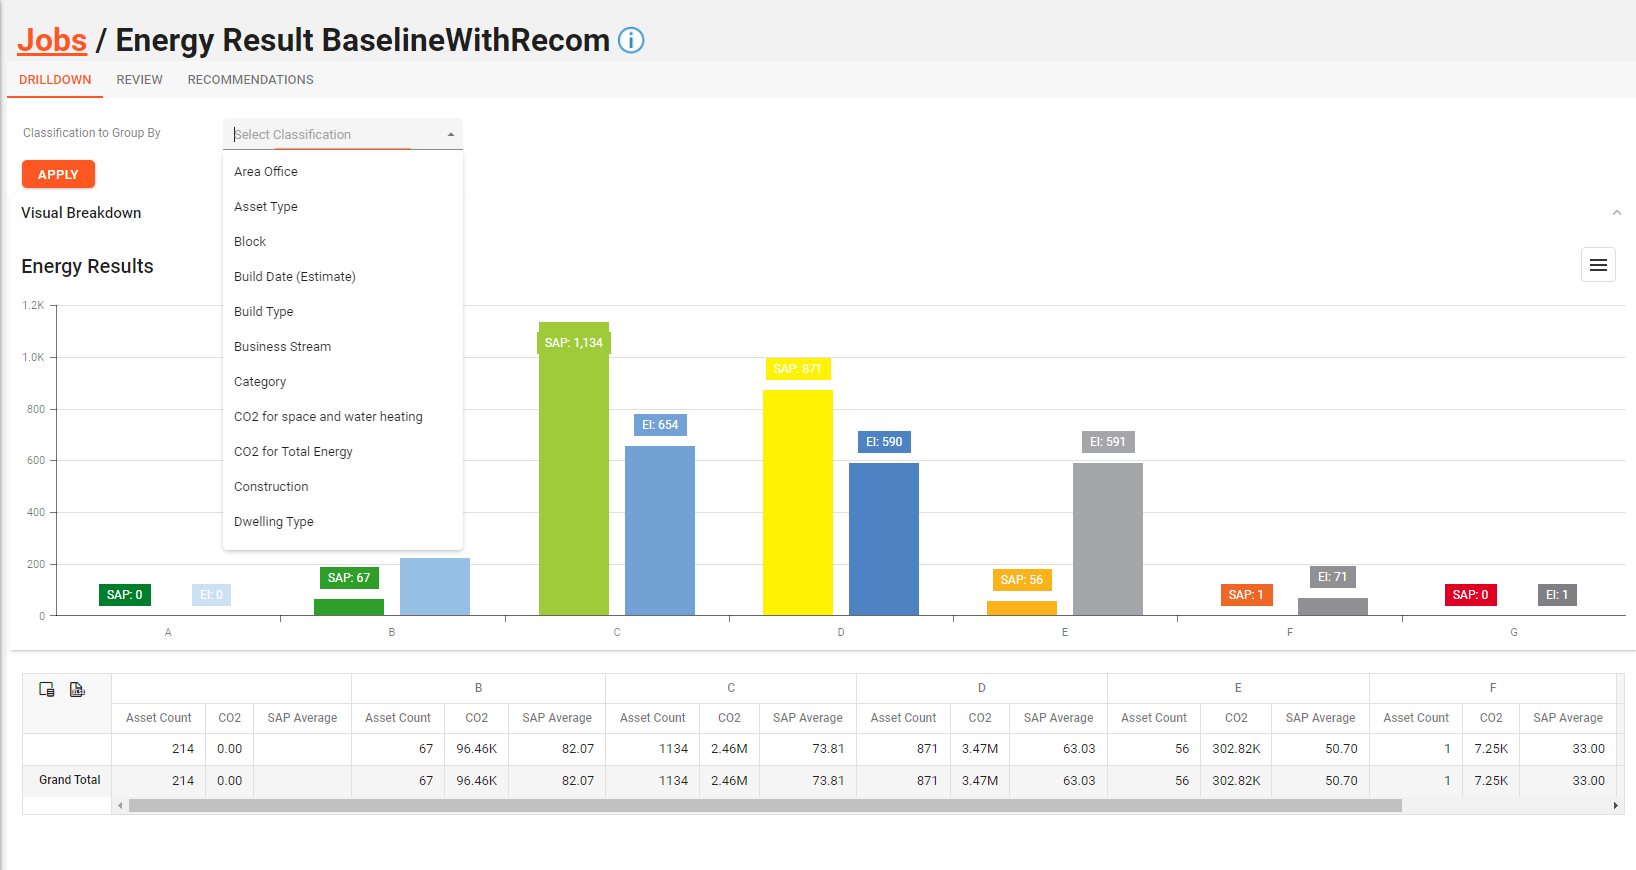Click the table's right scroll arrow
1636x870 pixels.
(x=1615, y=806)
